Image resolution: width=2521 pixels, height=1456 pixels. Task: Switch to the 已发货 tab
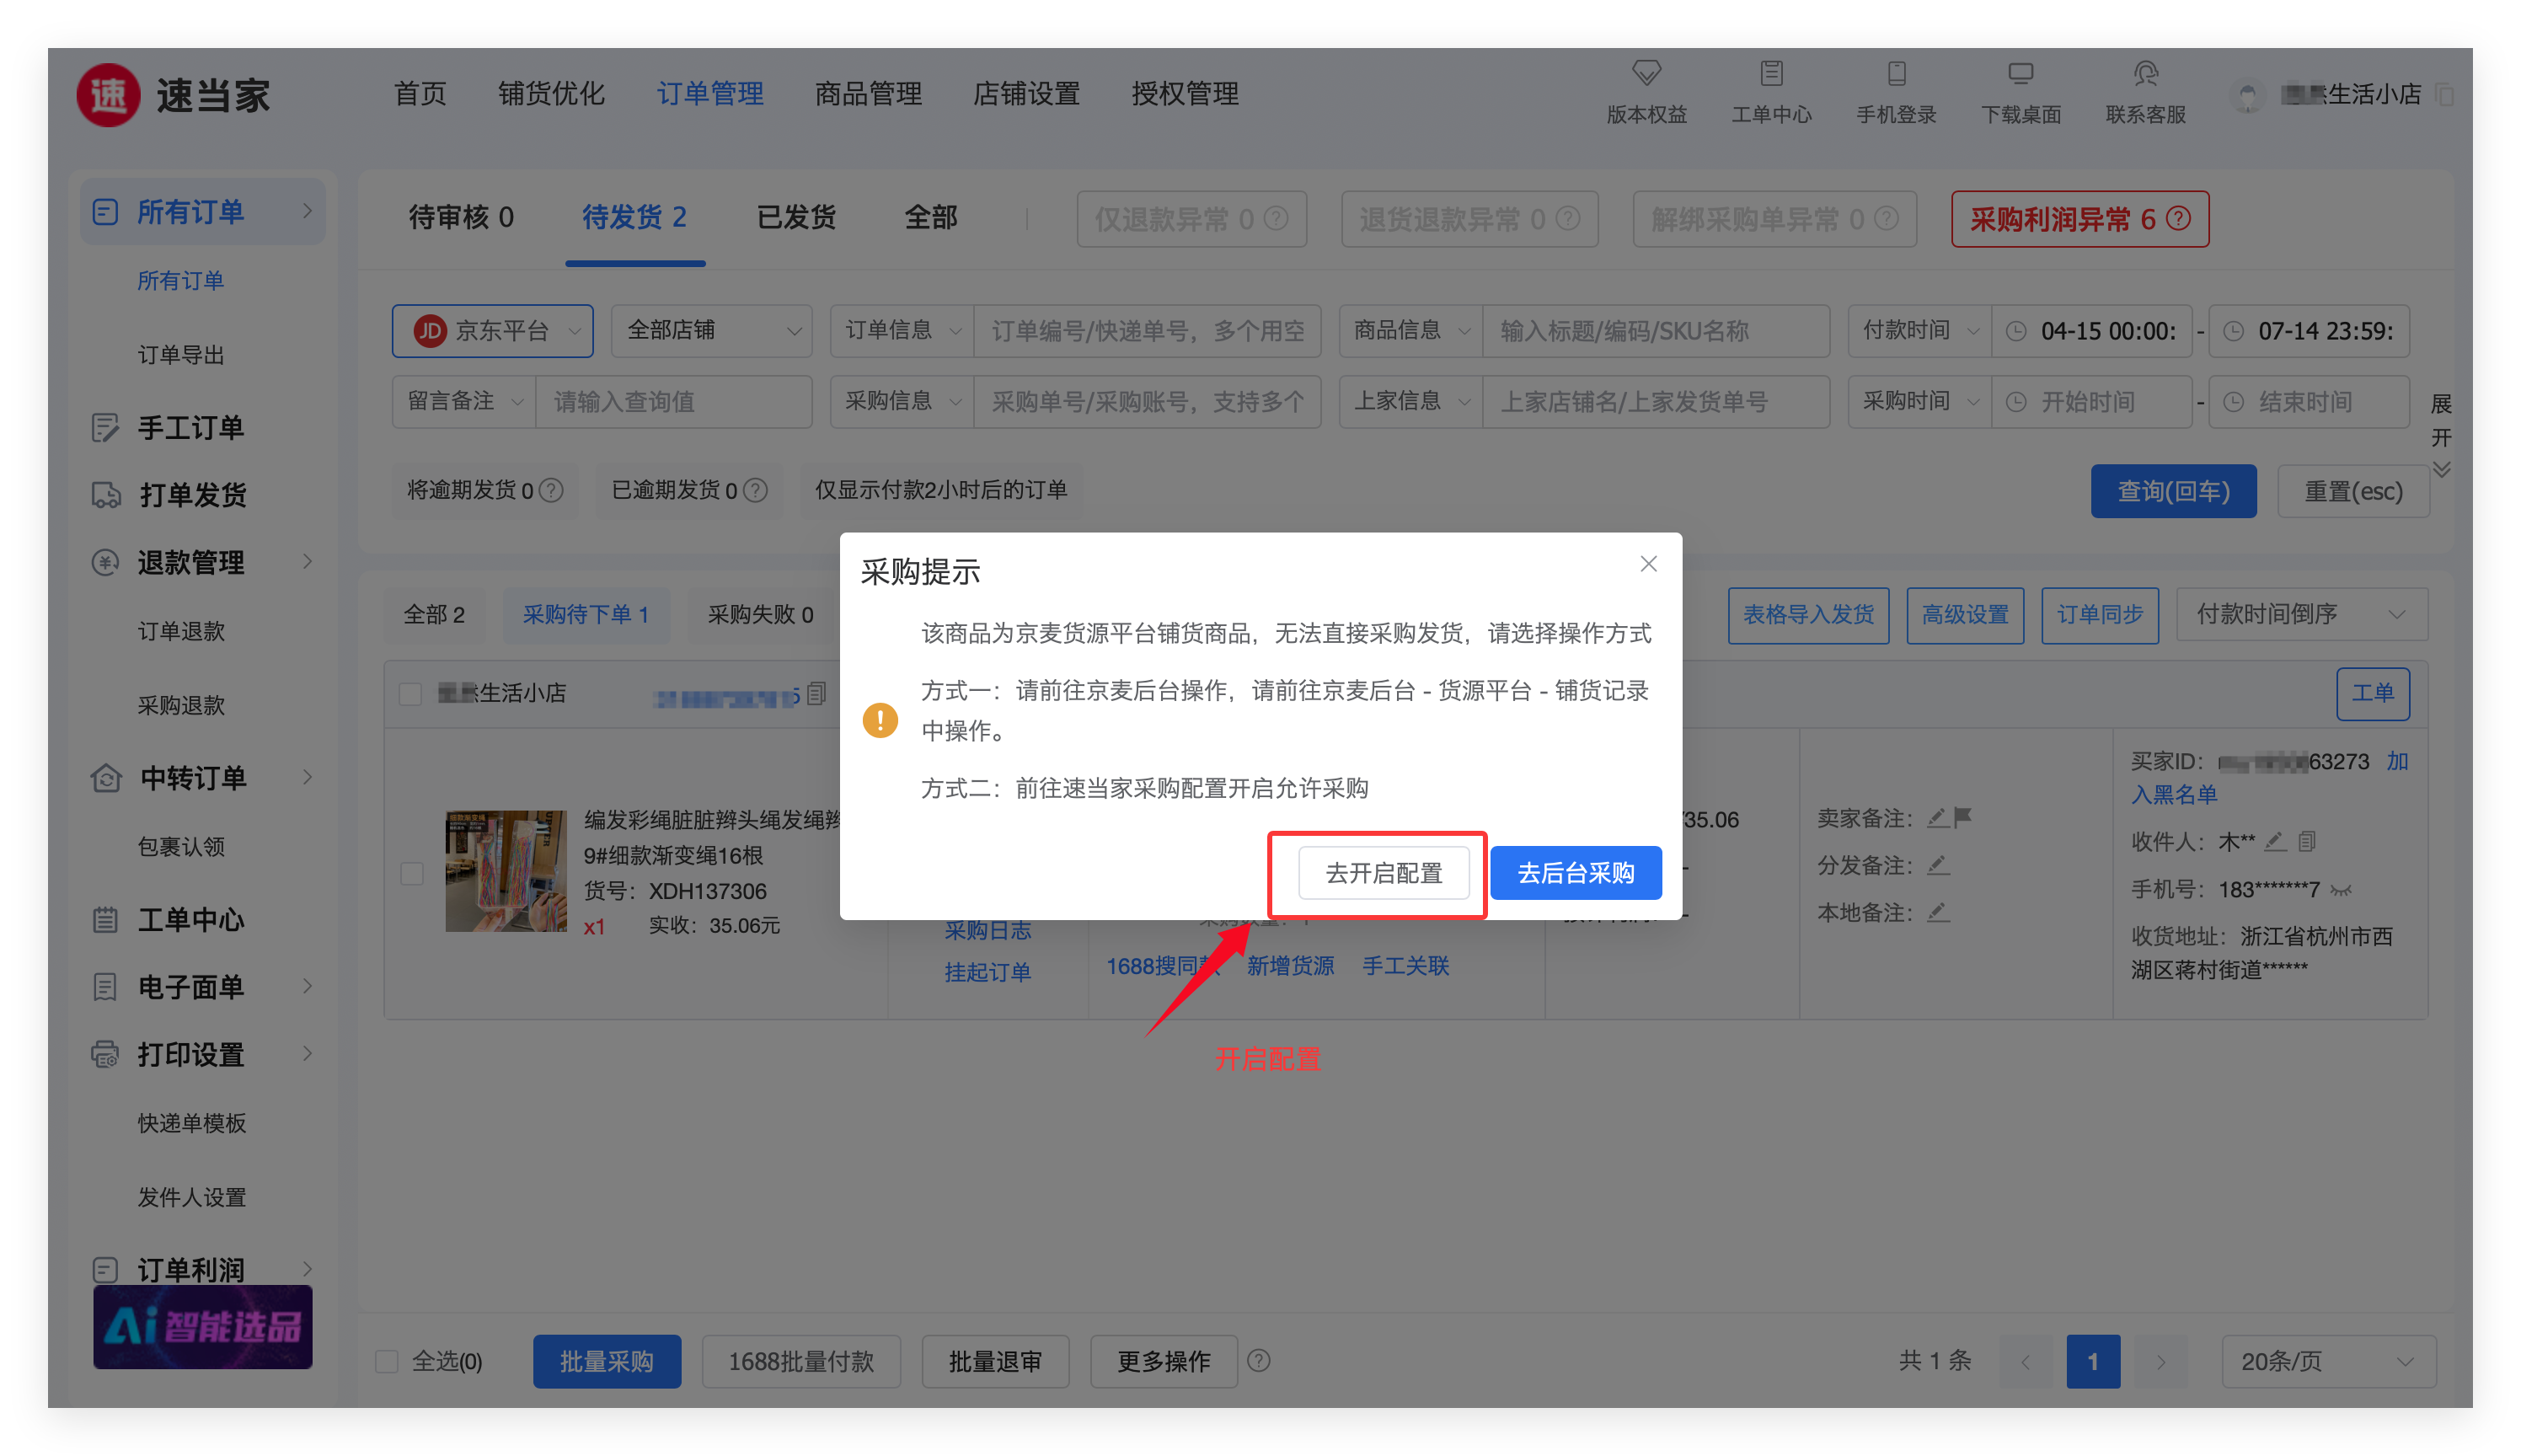click(796, 217)
